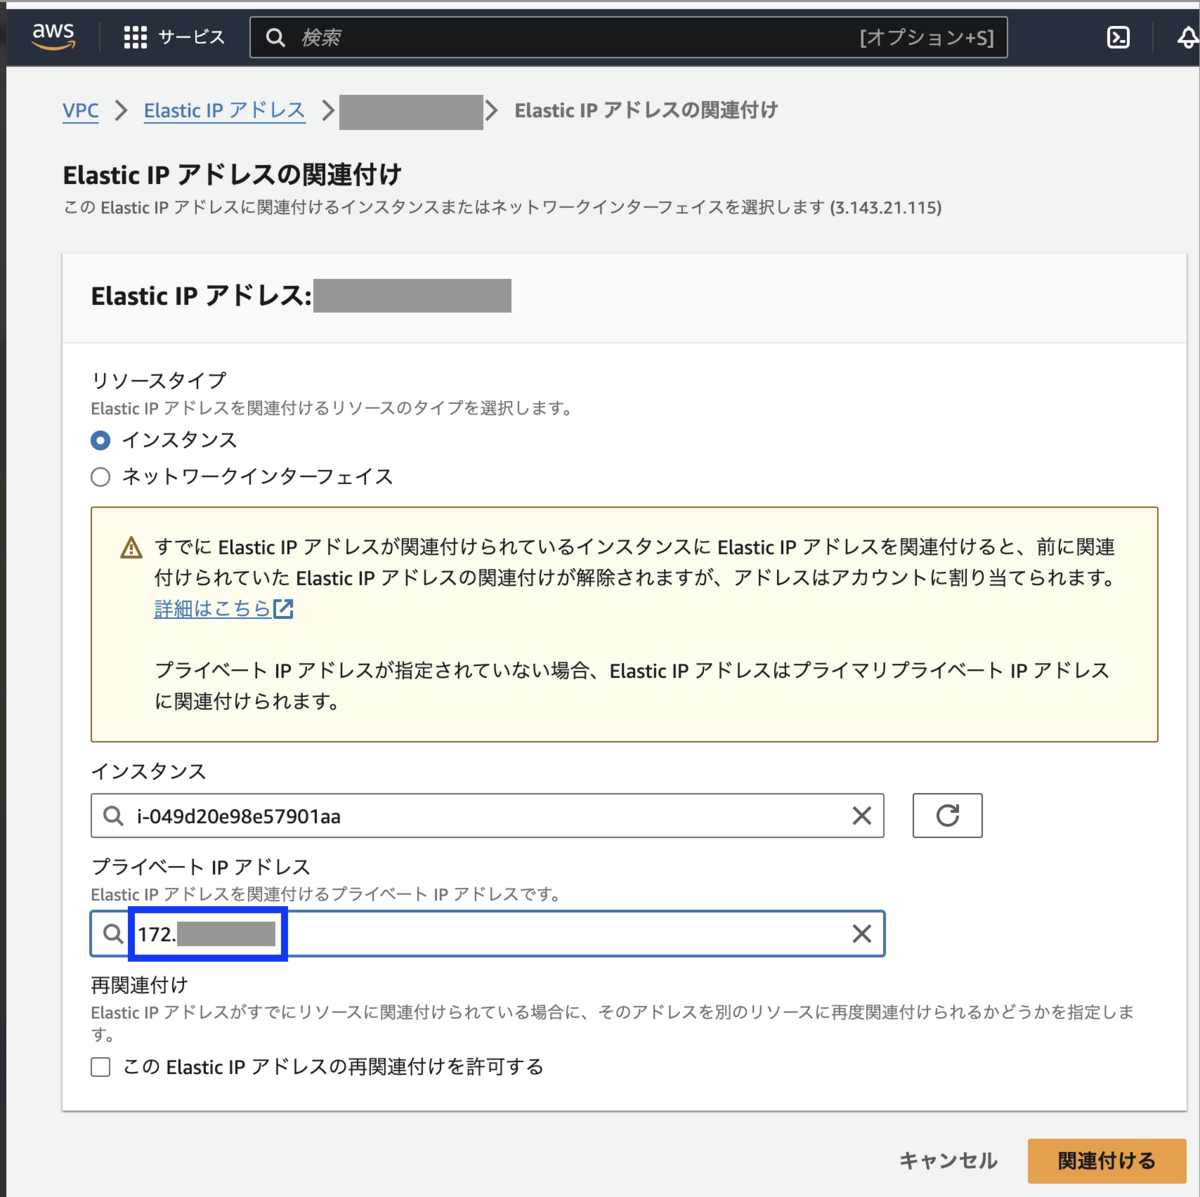Click the magnifier icon in the private IP field
Viewport: 1200px width, 1197px height.
[112, 933]
